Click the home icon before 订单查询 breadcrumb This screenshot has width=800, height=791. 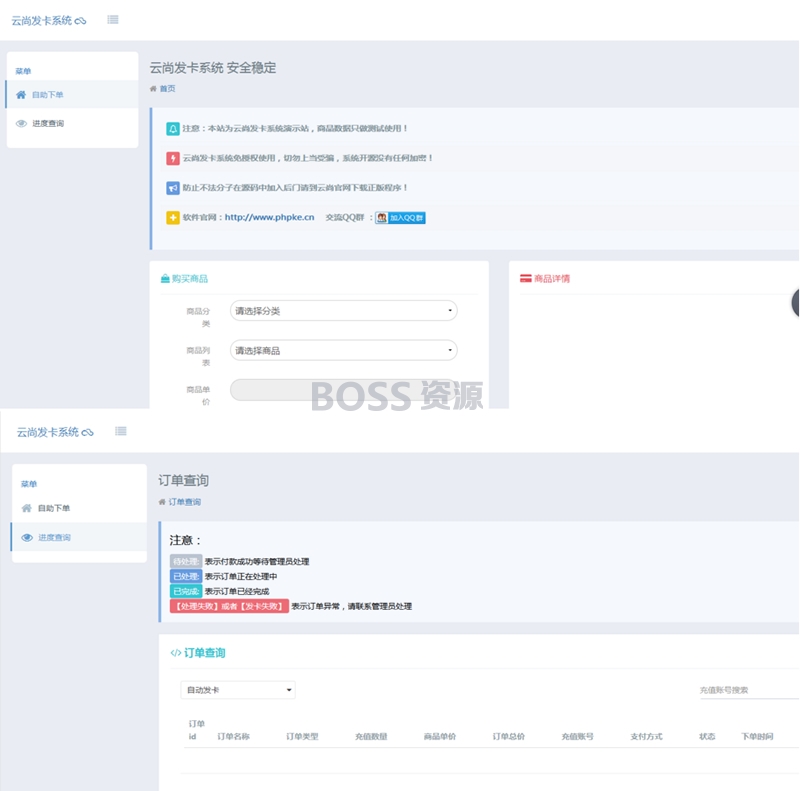click(x=162, y=502)
